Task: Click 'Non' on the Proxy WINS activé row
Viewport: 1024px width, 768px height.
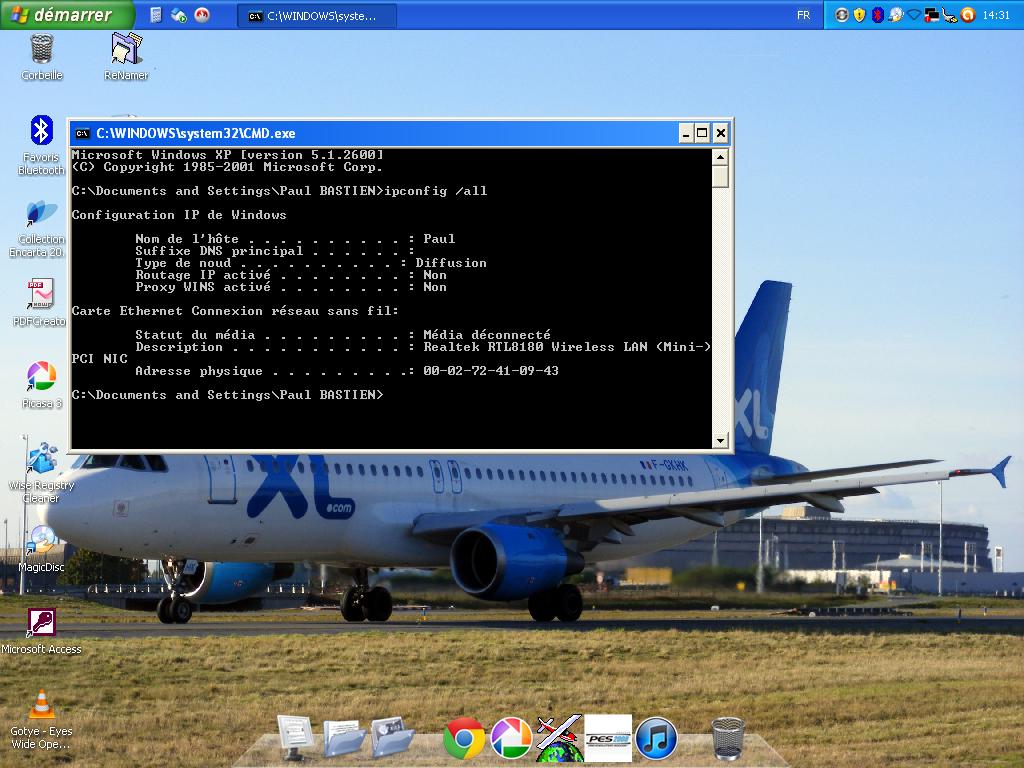Action: (435, 287)
